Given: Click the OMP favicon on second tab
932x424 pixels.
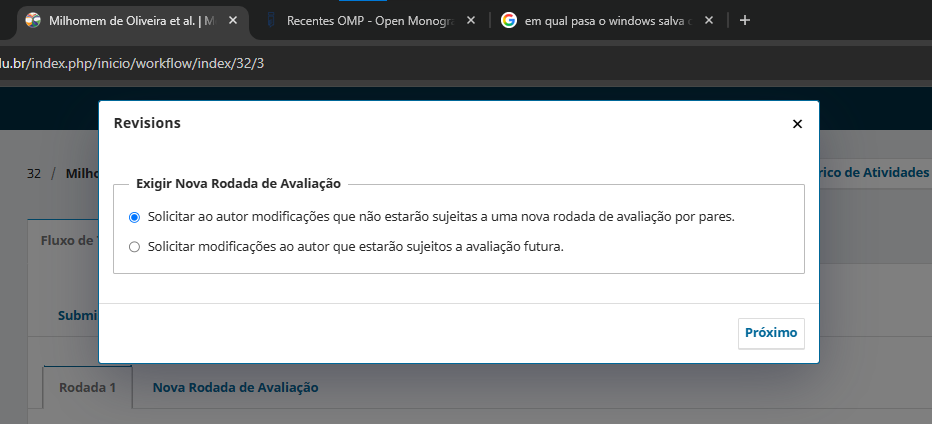Looking at the screenshot, I should click(x=272, y=20).
